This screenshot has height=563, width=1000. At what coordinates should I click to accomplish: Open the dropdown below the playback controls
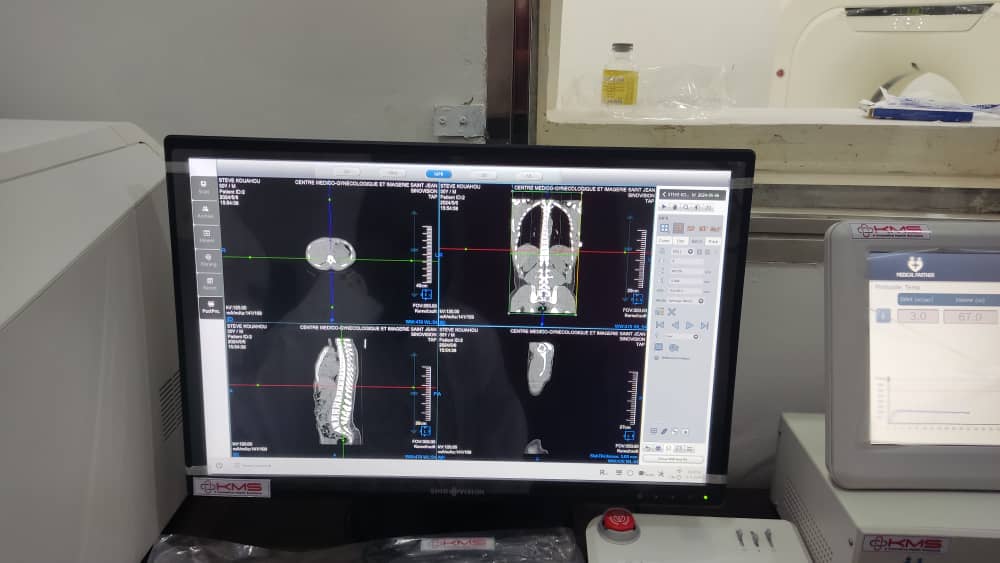point(697,337)
